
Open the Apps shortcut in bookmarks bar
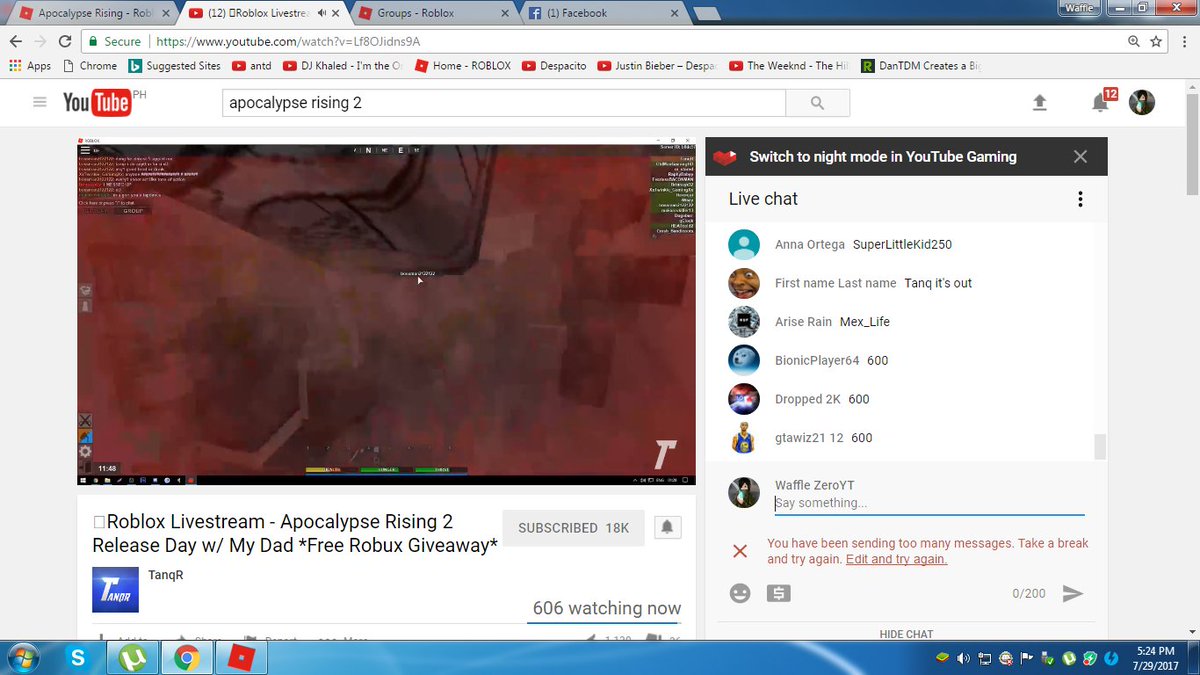point(30,66)
